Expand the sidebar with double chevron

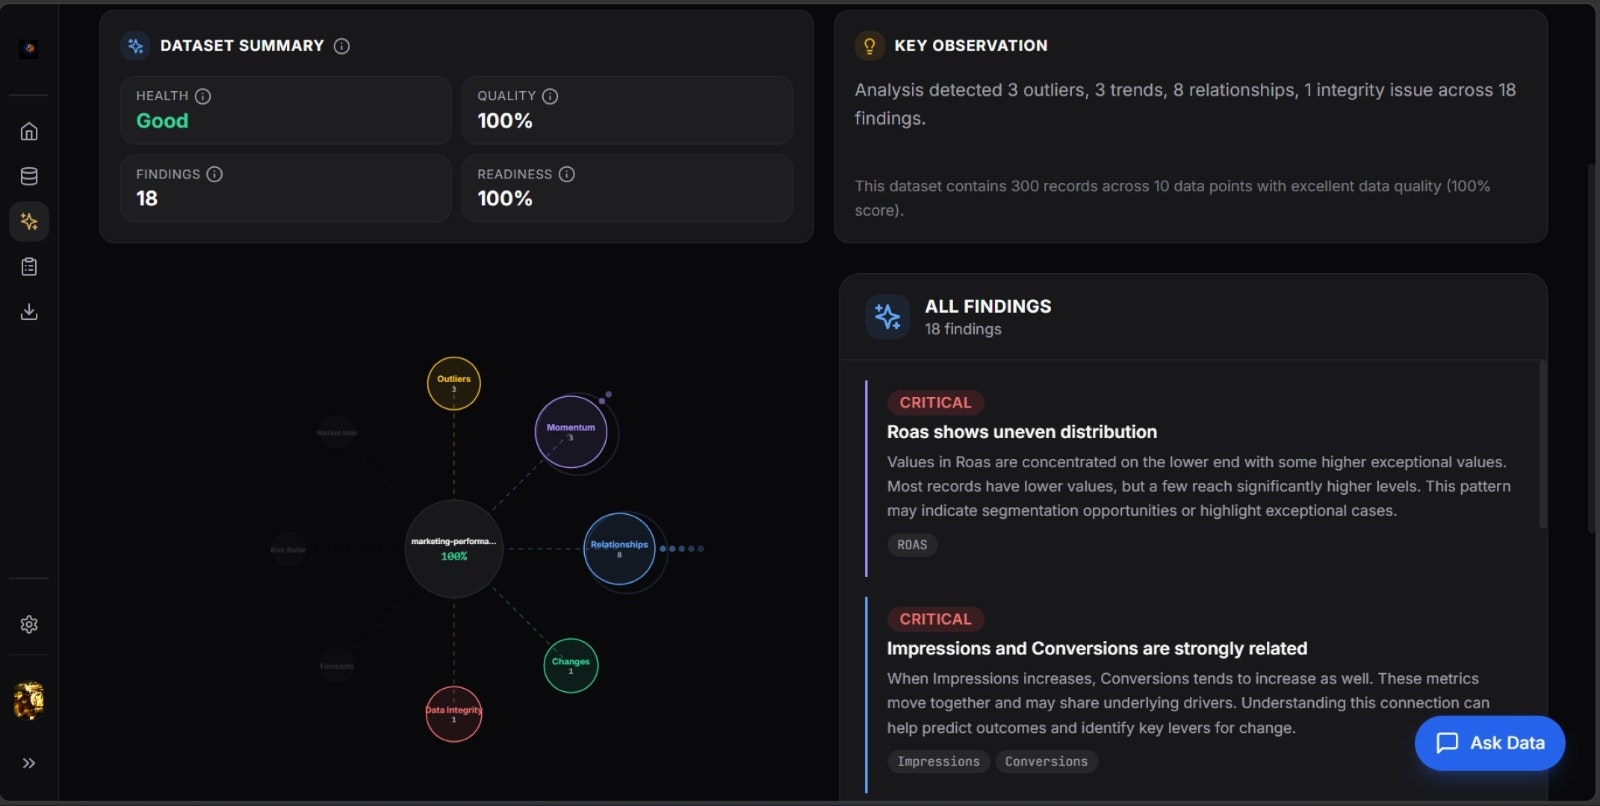pos(29,763)
